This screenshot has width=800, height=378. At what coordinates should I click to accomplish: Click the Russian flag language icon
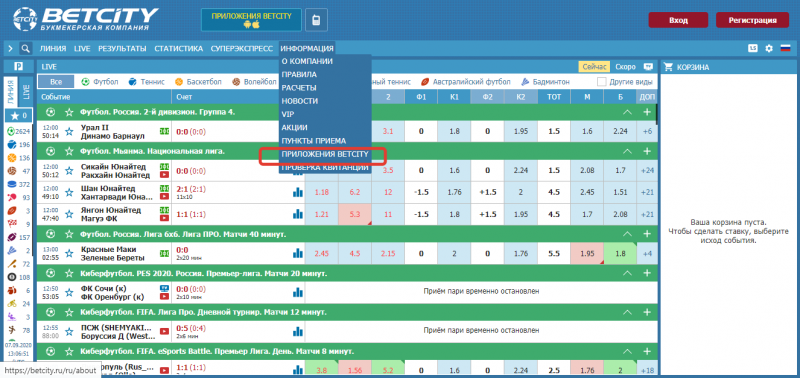[x=785, y=48]
